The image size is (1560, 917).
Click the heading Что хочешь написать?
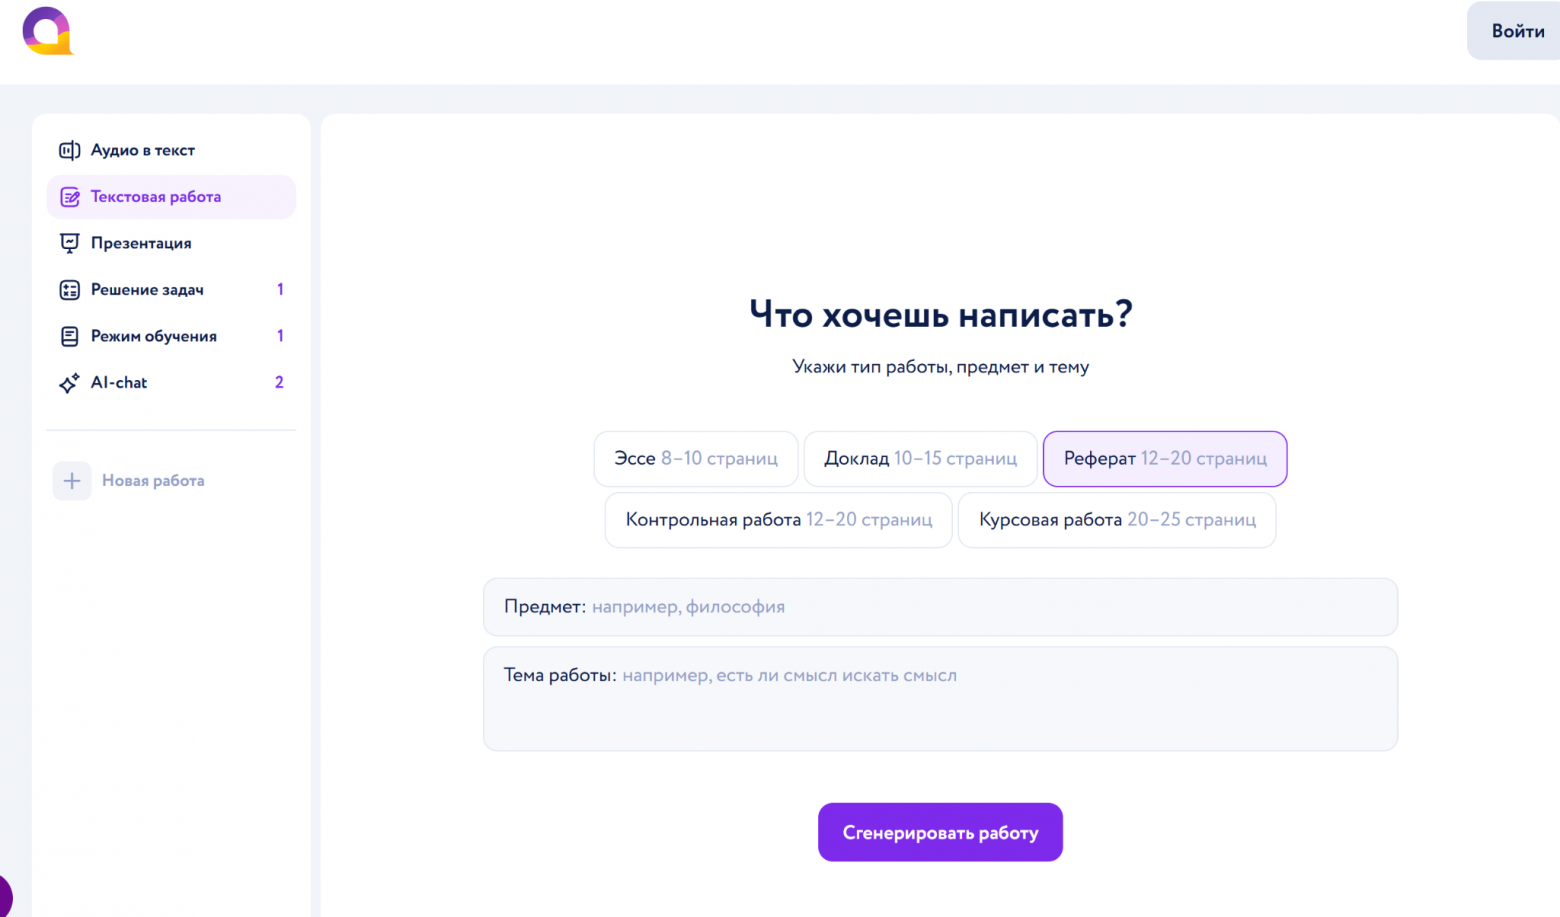[x=941, y=315]
